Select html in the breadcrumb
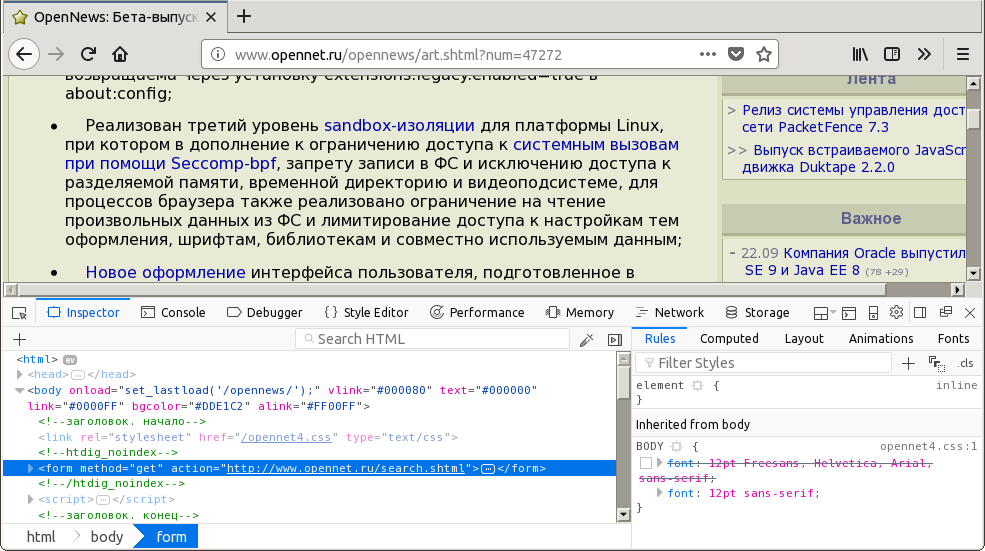 [x=41, y=537]
